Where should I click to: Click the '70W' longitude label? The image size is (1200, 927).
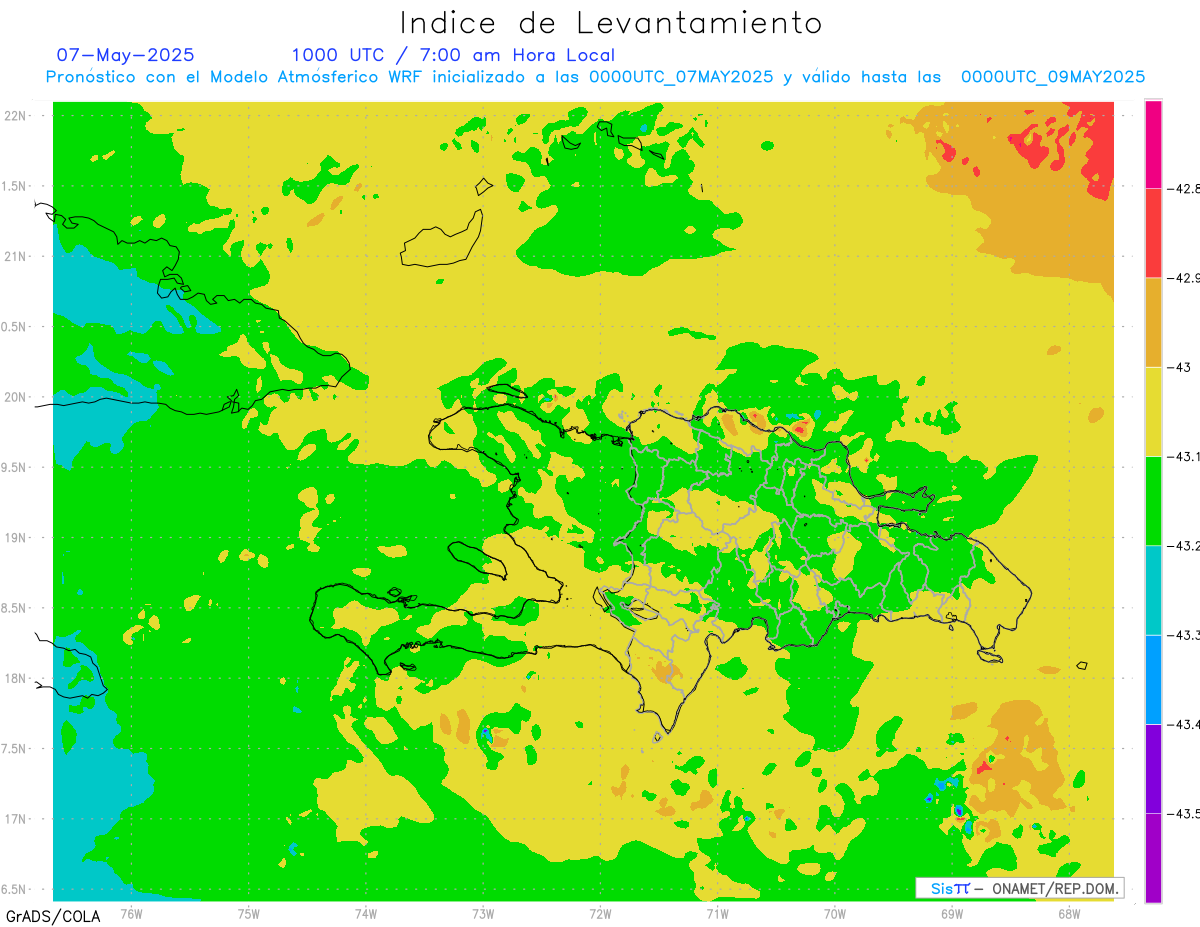point(835,913)
